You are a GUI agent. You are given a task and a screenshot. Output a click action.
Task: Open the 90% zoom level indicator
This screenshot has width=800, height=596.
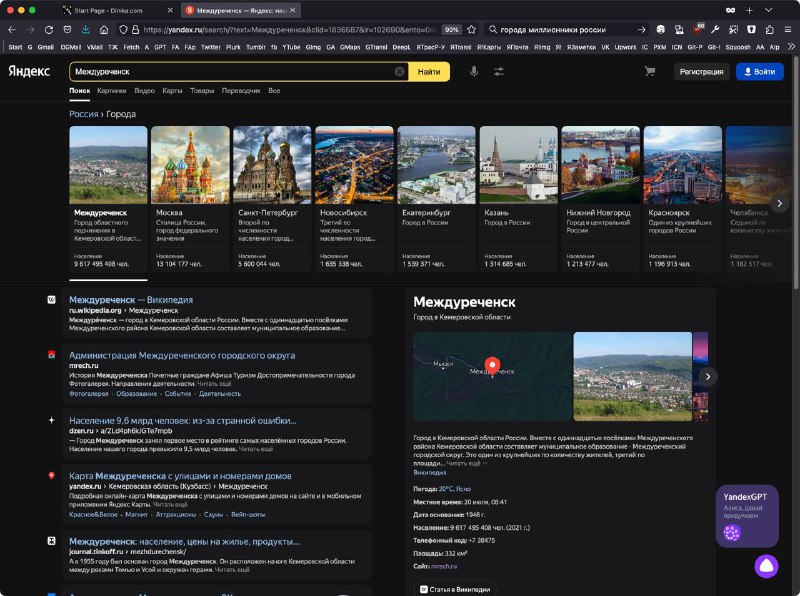[452, 30]
